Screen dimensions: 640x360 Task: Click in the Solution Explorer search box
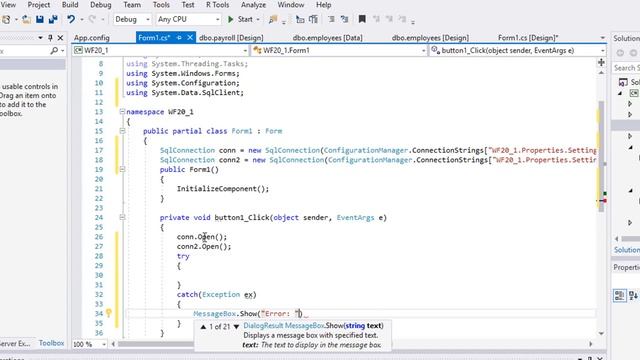coord(626,68)
